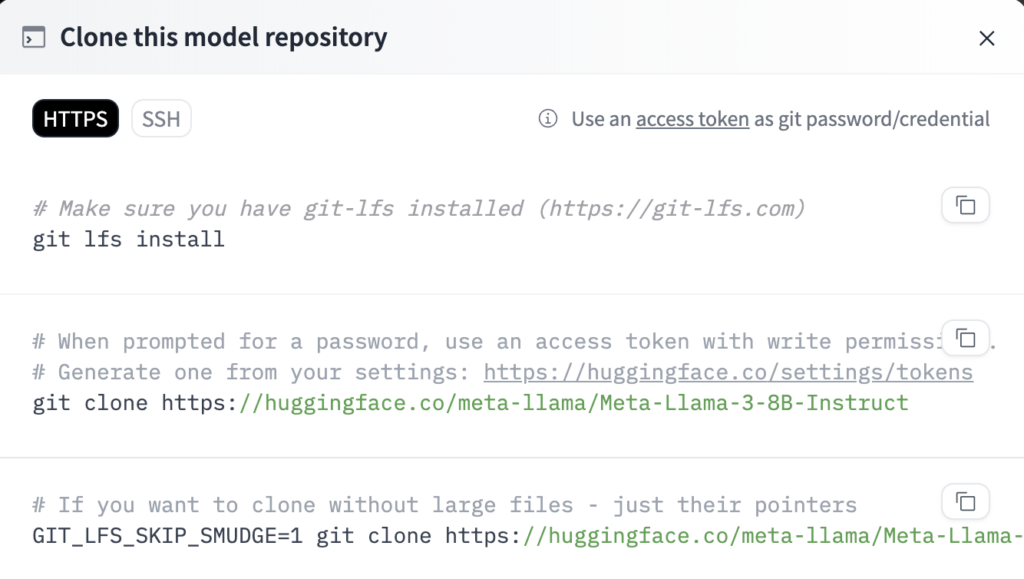1024x579 pixels.
Task: Click the 'clone without large files' comment
Action: (x=444, y=505)
